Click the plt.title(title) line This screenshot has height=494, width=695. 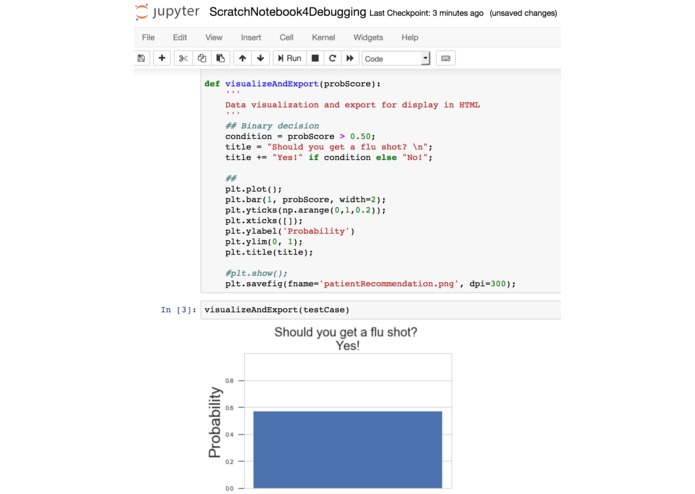(x=269, y=252)
